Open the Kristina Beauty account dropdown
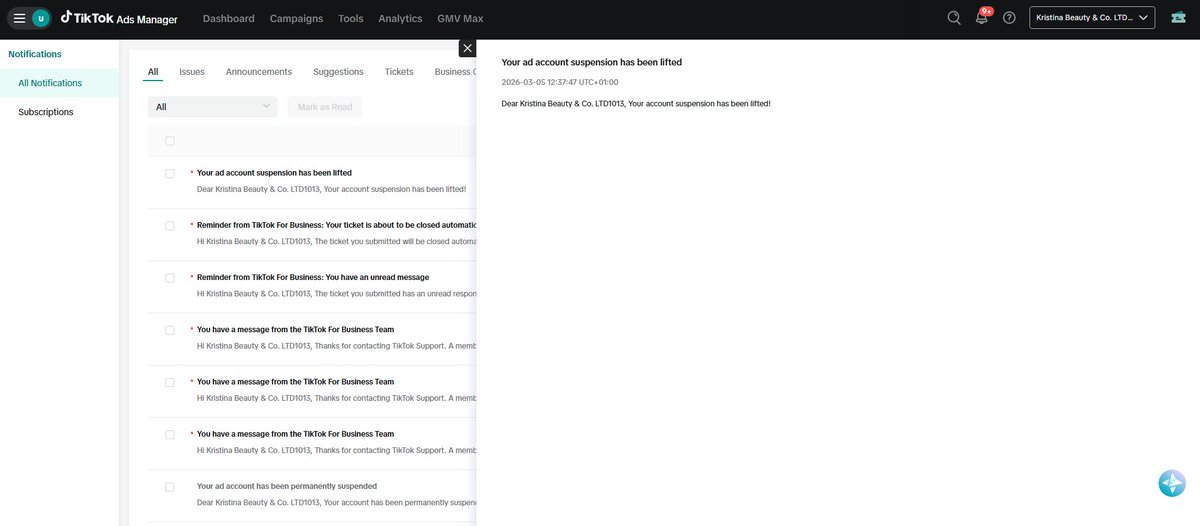 point(1092,18)
